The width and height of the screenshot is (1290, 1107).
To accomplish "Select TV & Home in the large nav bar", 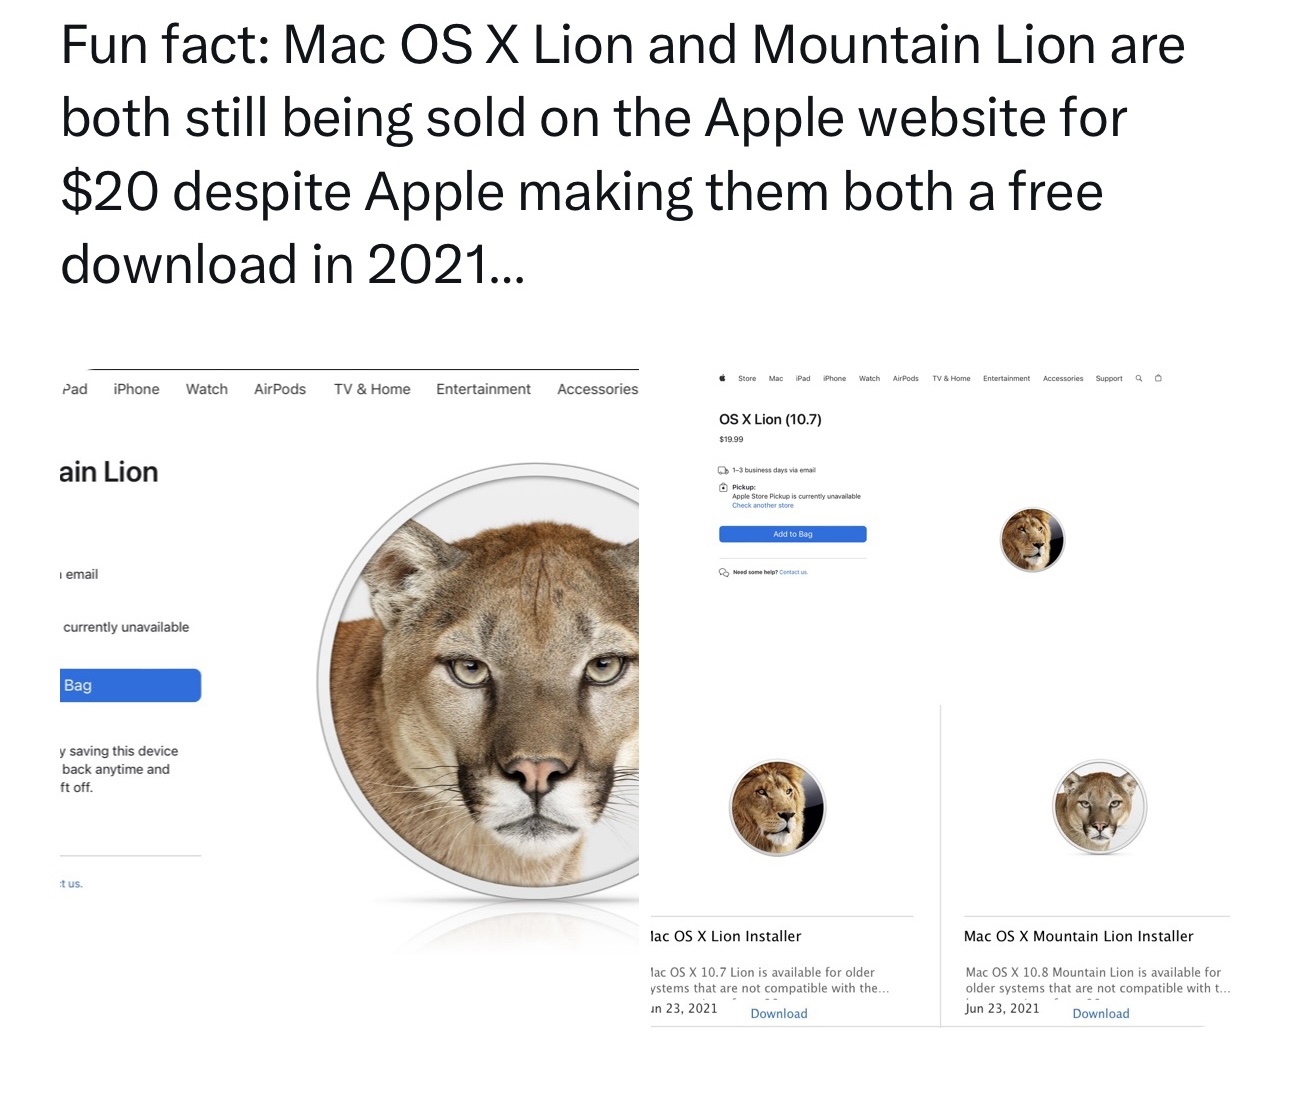I will (x=372, y=389).
